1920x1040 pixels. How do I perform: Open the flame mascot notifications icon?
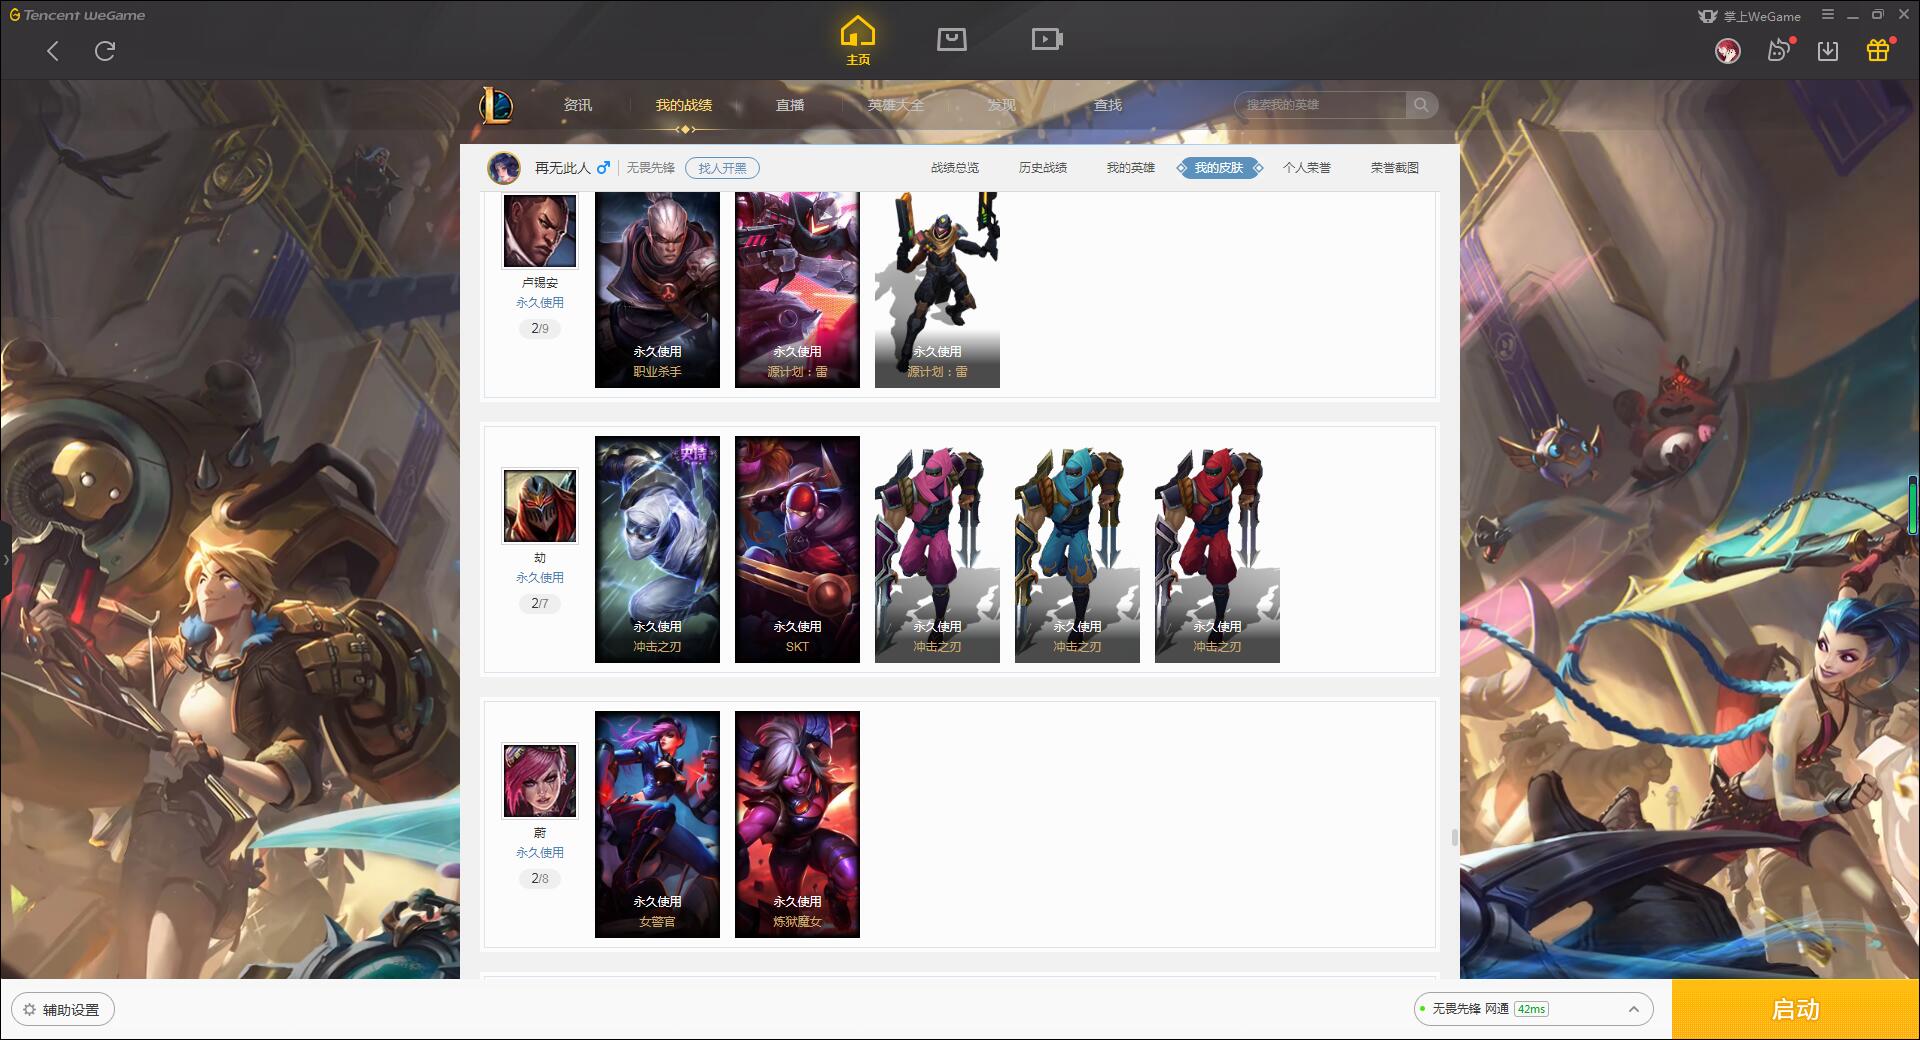pos(1779,50)
